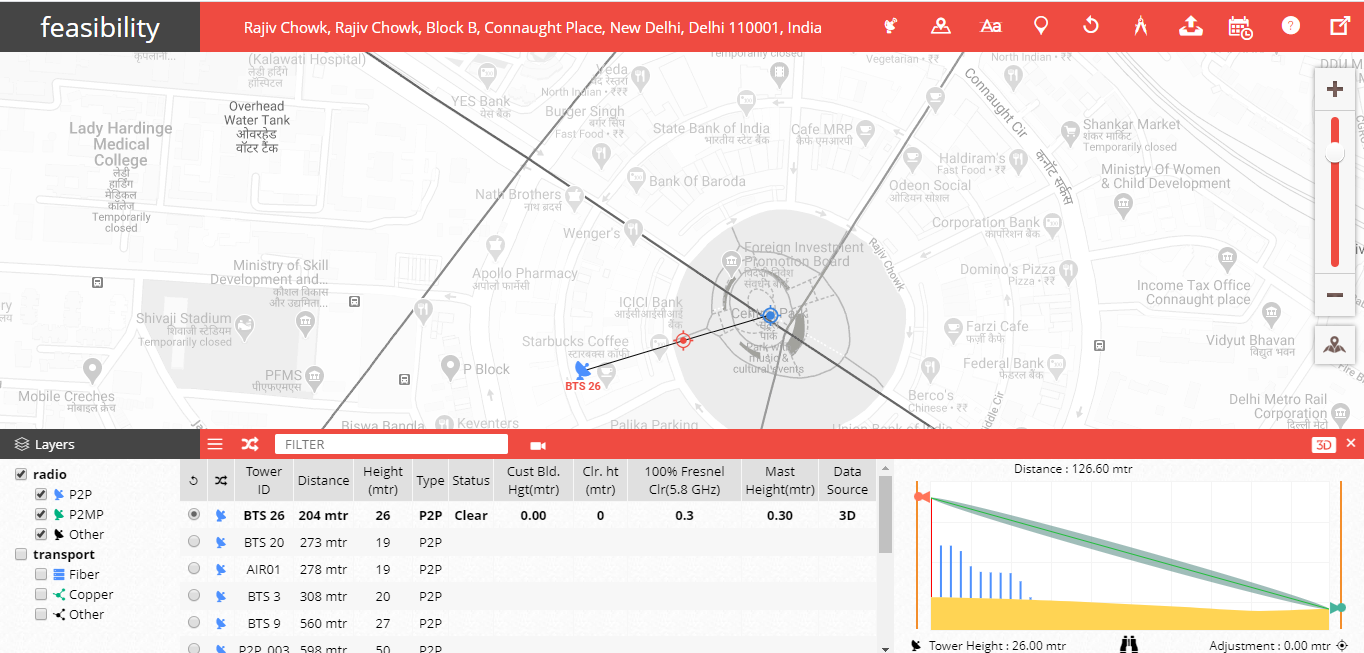Uncheck the P2P layer checkbox

point(41,494)
